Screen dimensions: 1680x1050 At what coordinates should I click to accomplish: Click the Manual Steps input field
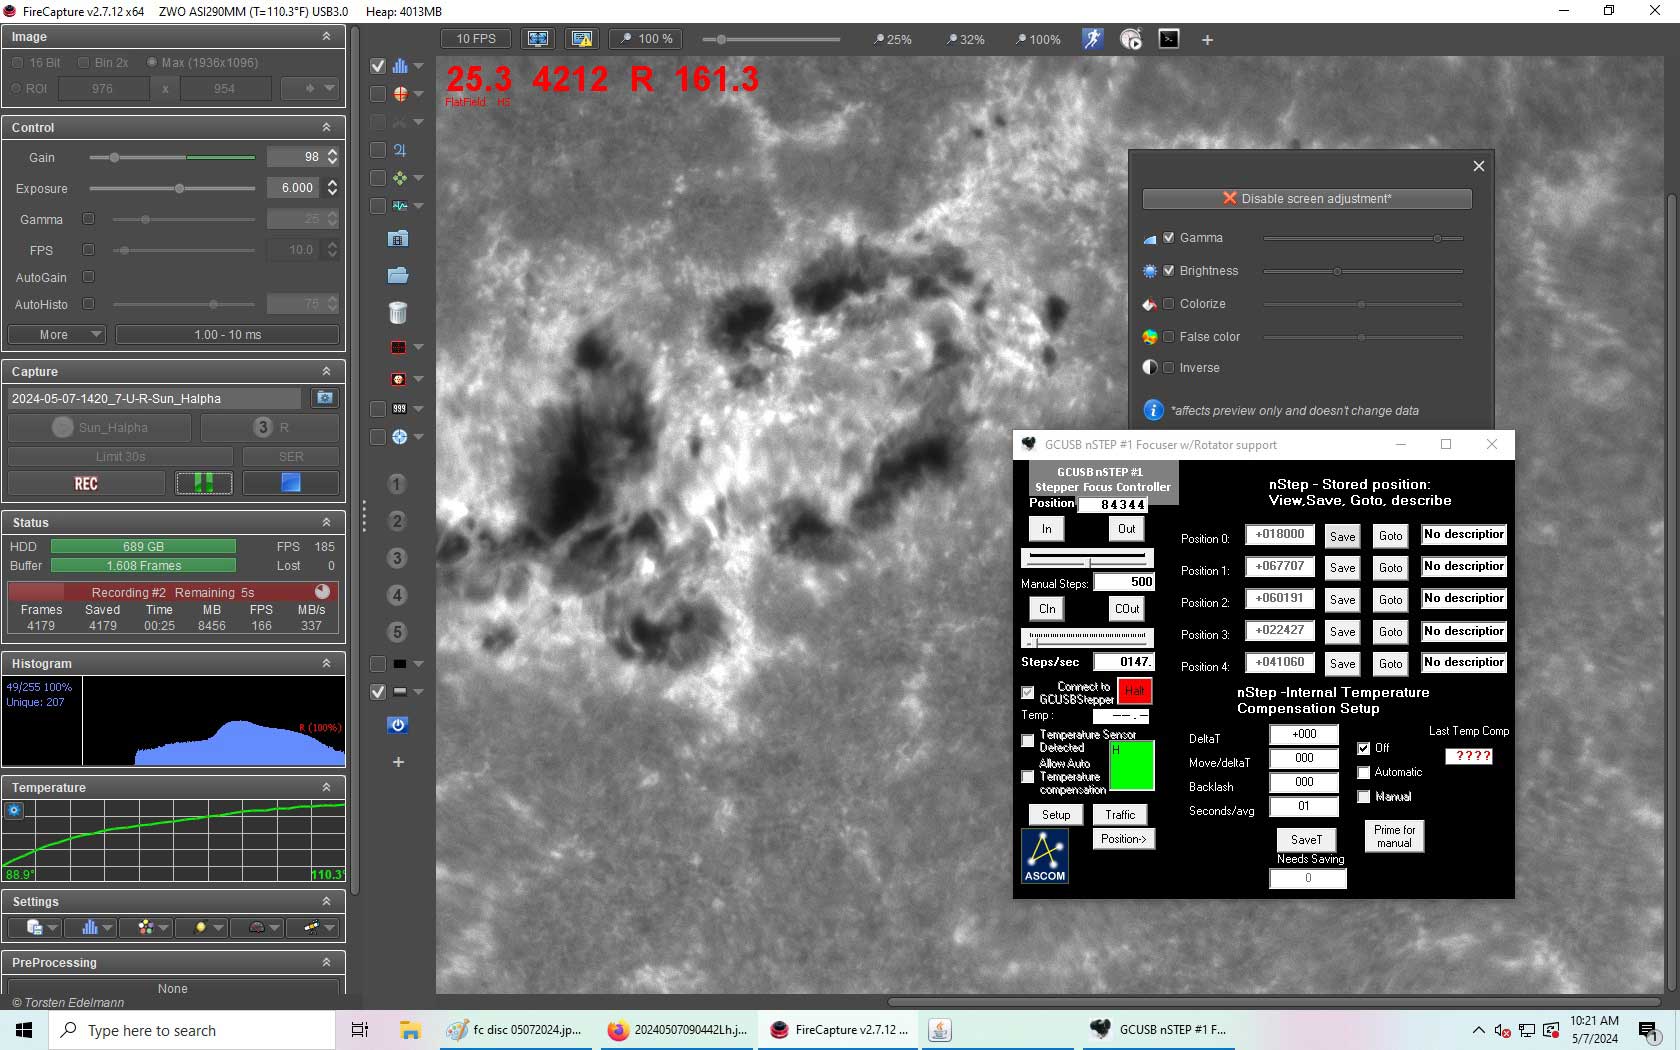click(x=1124, y=582)
